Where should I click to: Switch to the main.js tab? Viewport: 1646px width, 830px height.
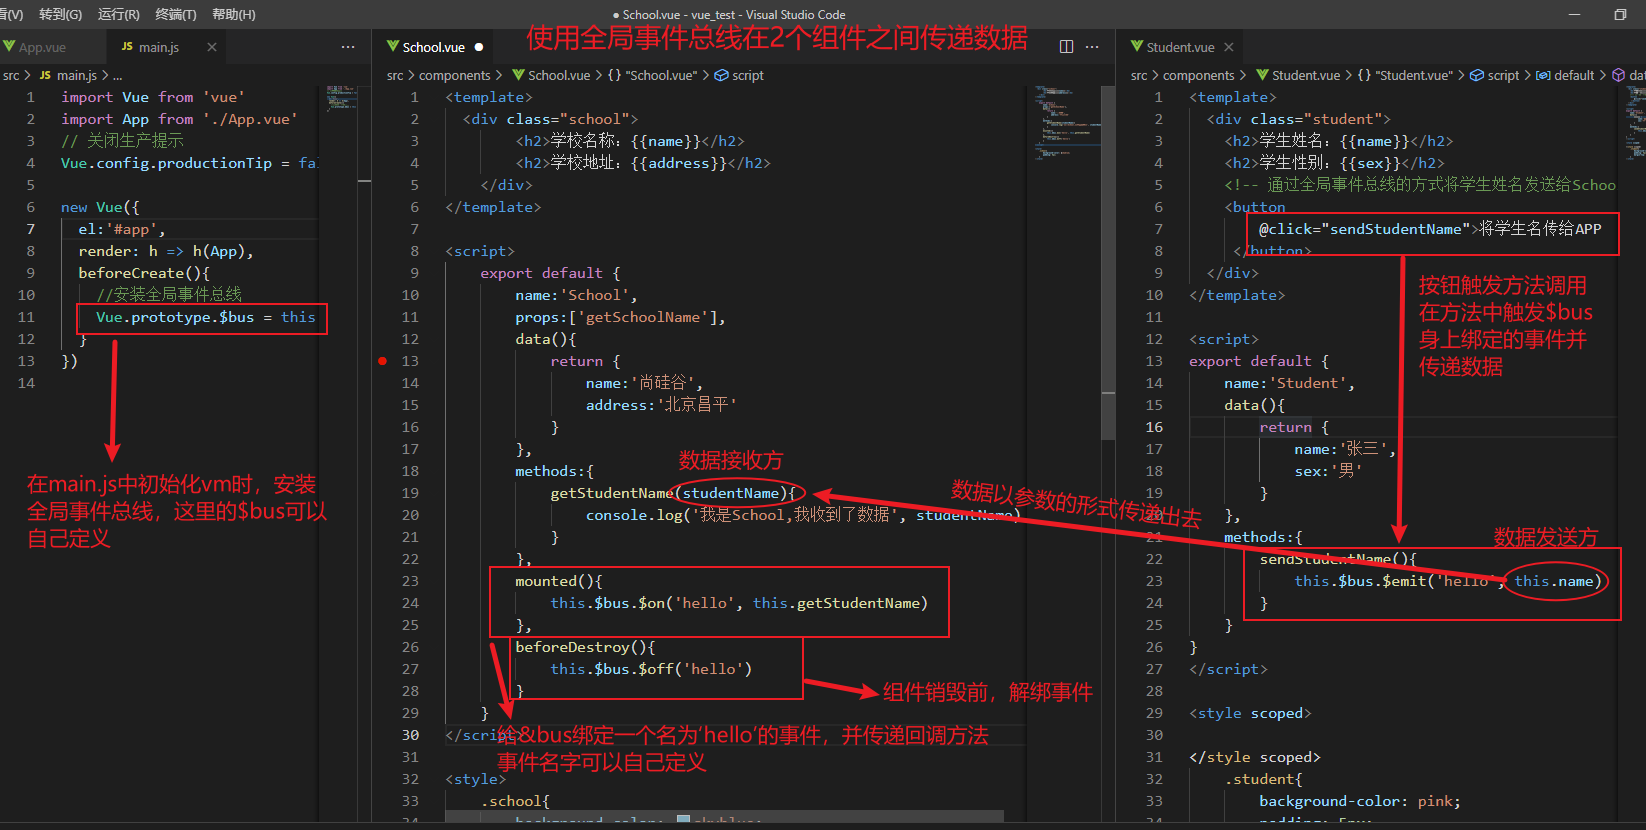[x=159, y=47]
